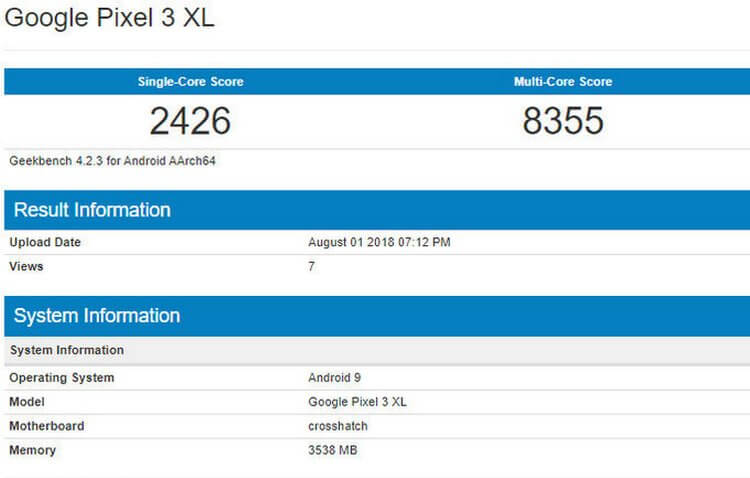Screen dimensions: 750x478
Task: Click the Upload Date label
Action: click(x=45, y=242)
